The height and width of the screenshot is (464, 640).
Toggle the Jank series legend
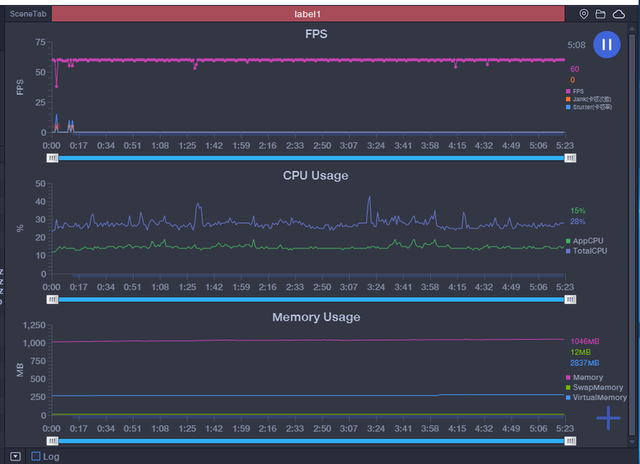pos(586,98)
